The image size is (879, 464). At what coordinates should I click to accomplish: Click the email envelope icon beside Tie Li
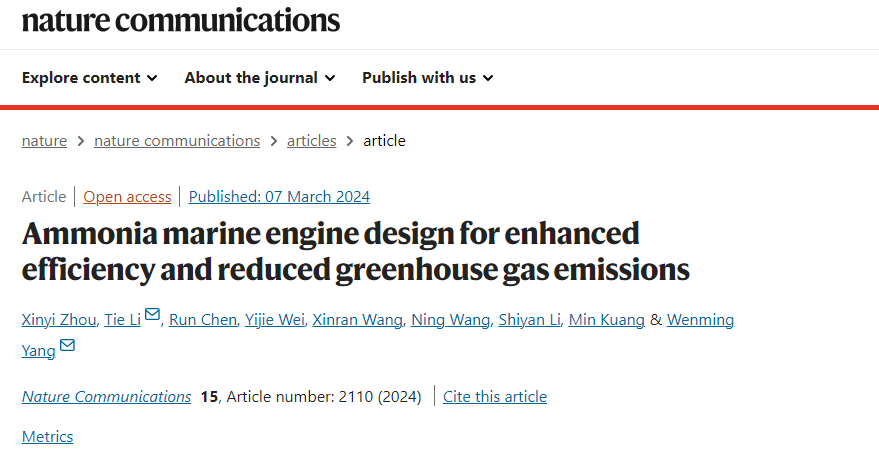152,314
